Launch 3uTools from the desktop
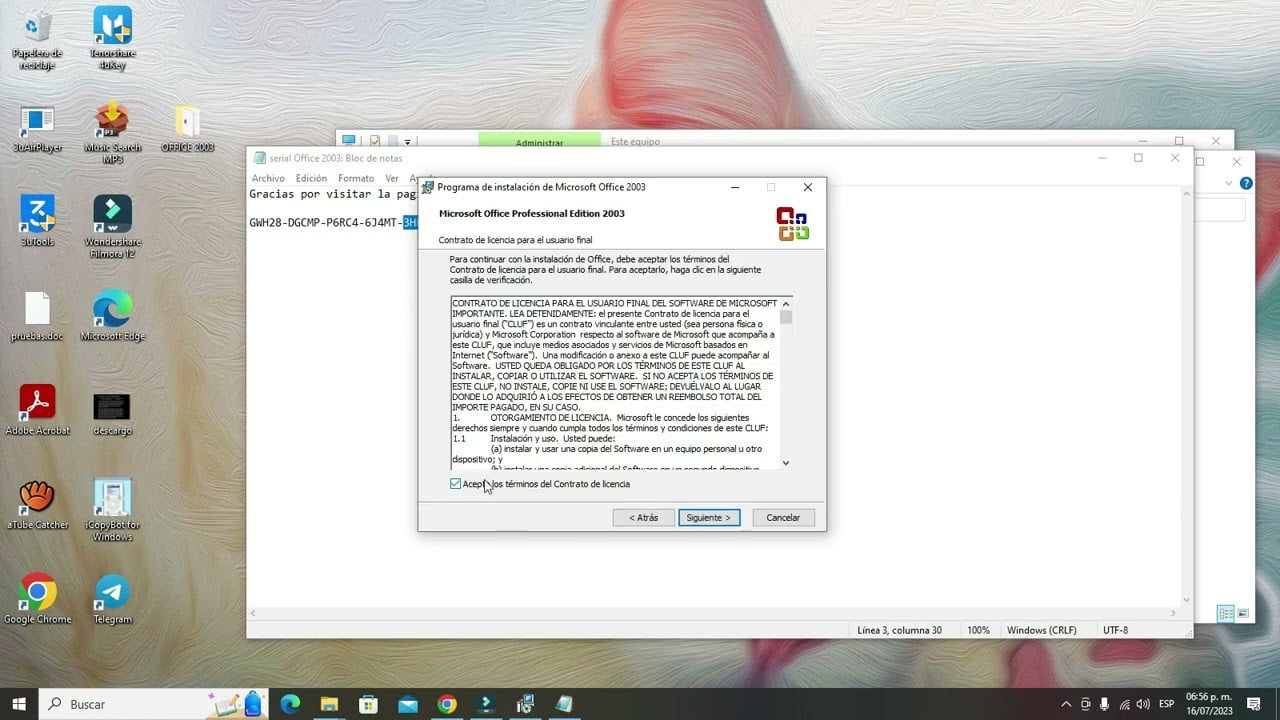This screenshot has width=1280, height=720. [37, 221]
